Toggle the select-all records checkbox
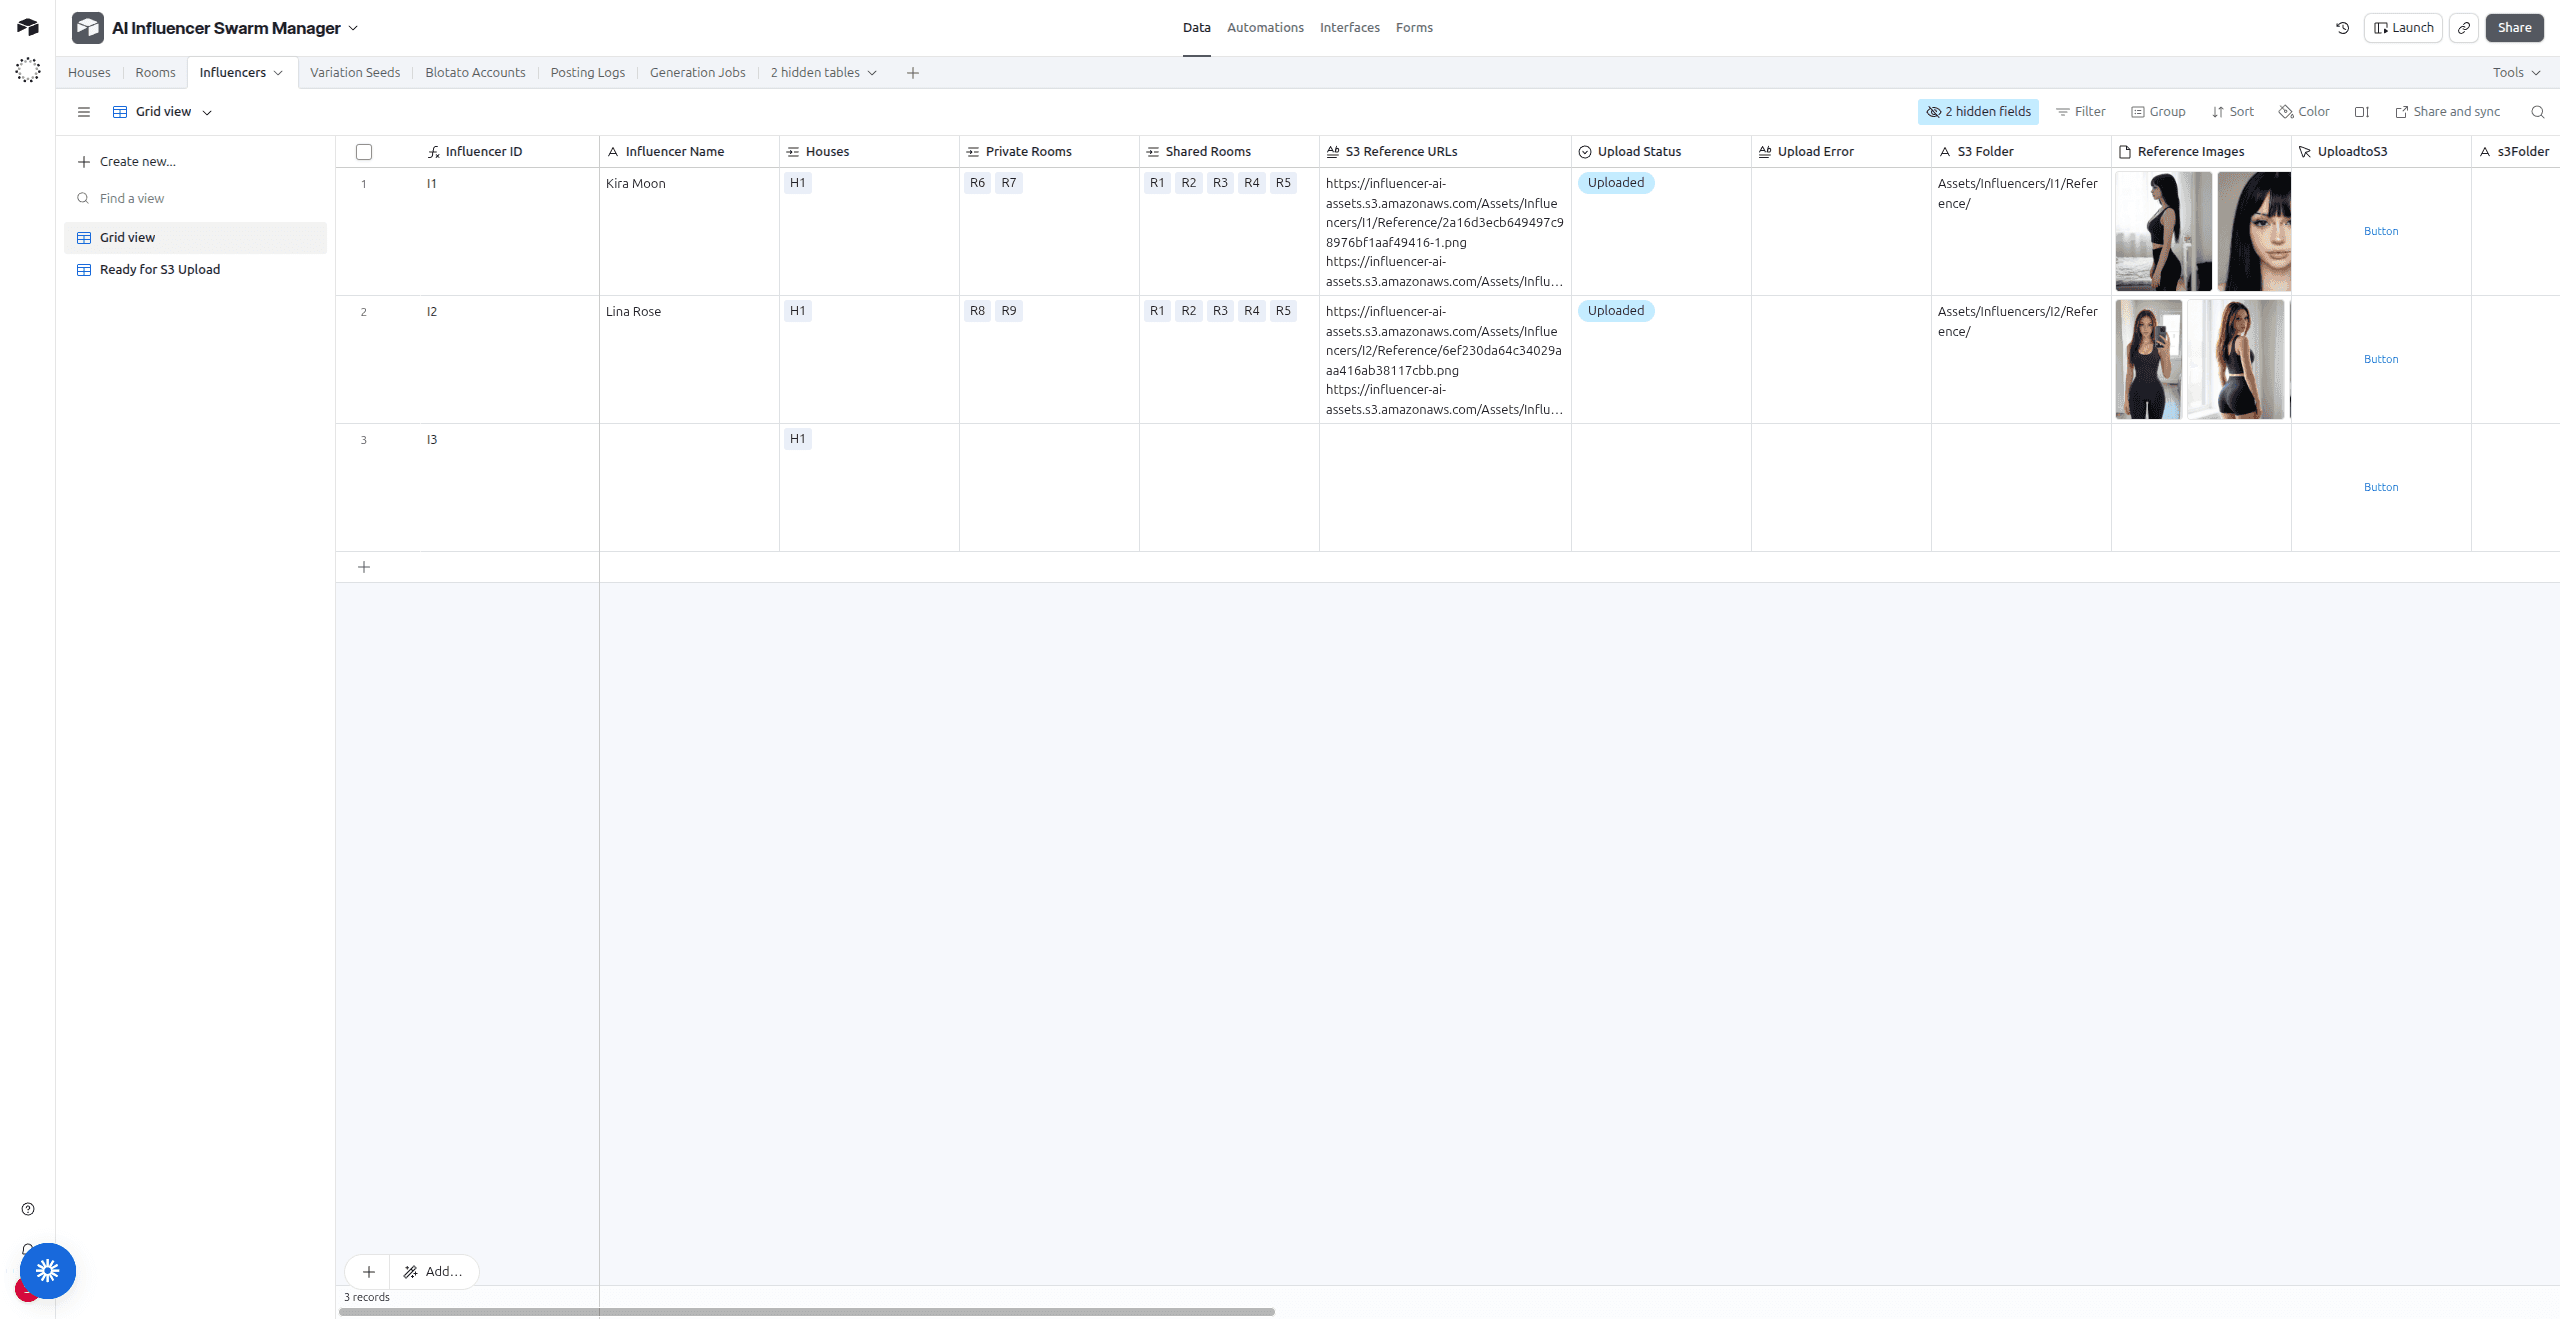The image size is (2560, 1319). [x=364, y=152]
